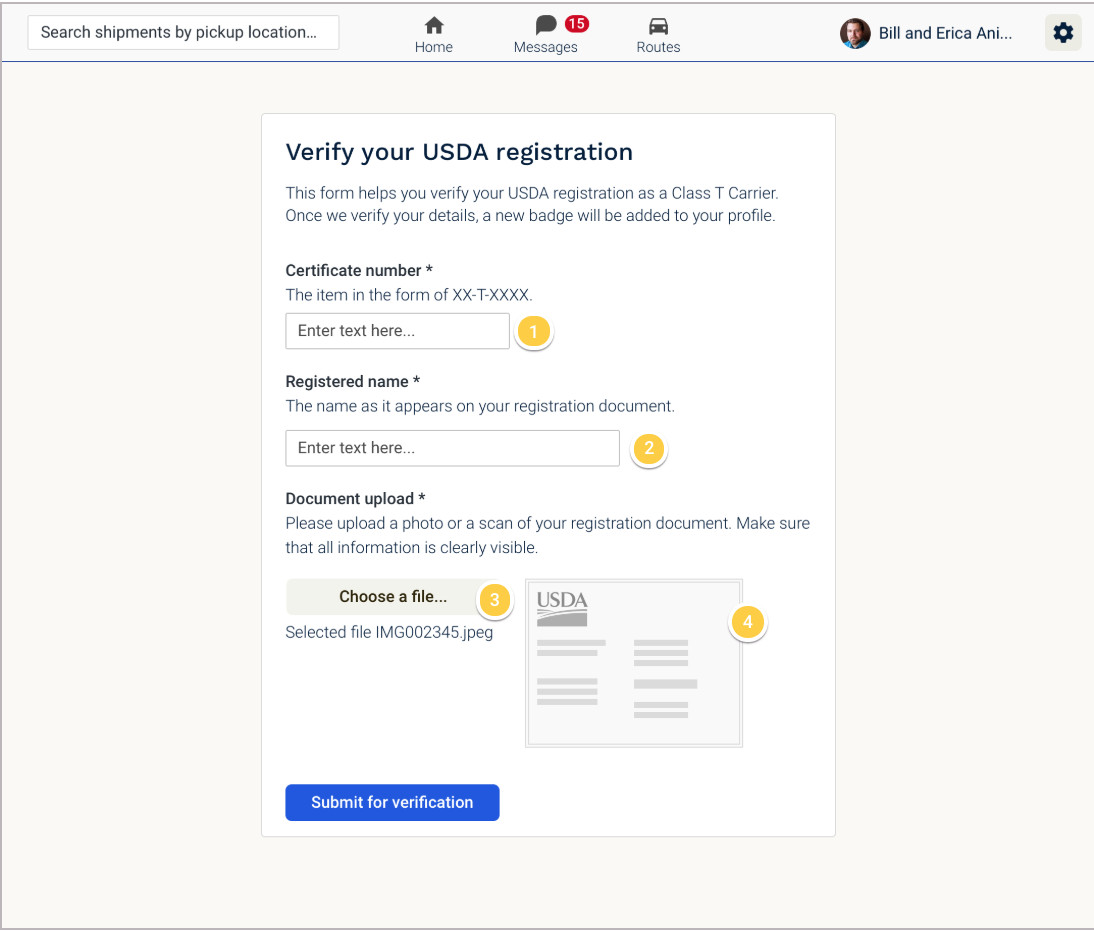Click the Document upload label
The width and height of the screenshot is (1094, 932).
pyautogui.click(x=355, y=499)
